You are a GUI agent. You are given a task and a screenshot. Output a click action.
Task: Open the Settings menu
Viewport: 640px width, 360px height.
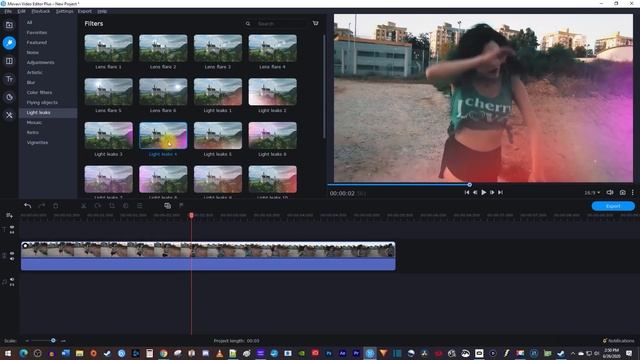coord(64,11)
